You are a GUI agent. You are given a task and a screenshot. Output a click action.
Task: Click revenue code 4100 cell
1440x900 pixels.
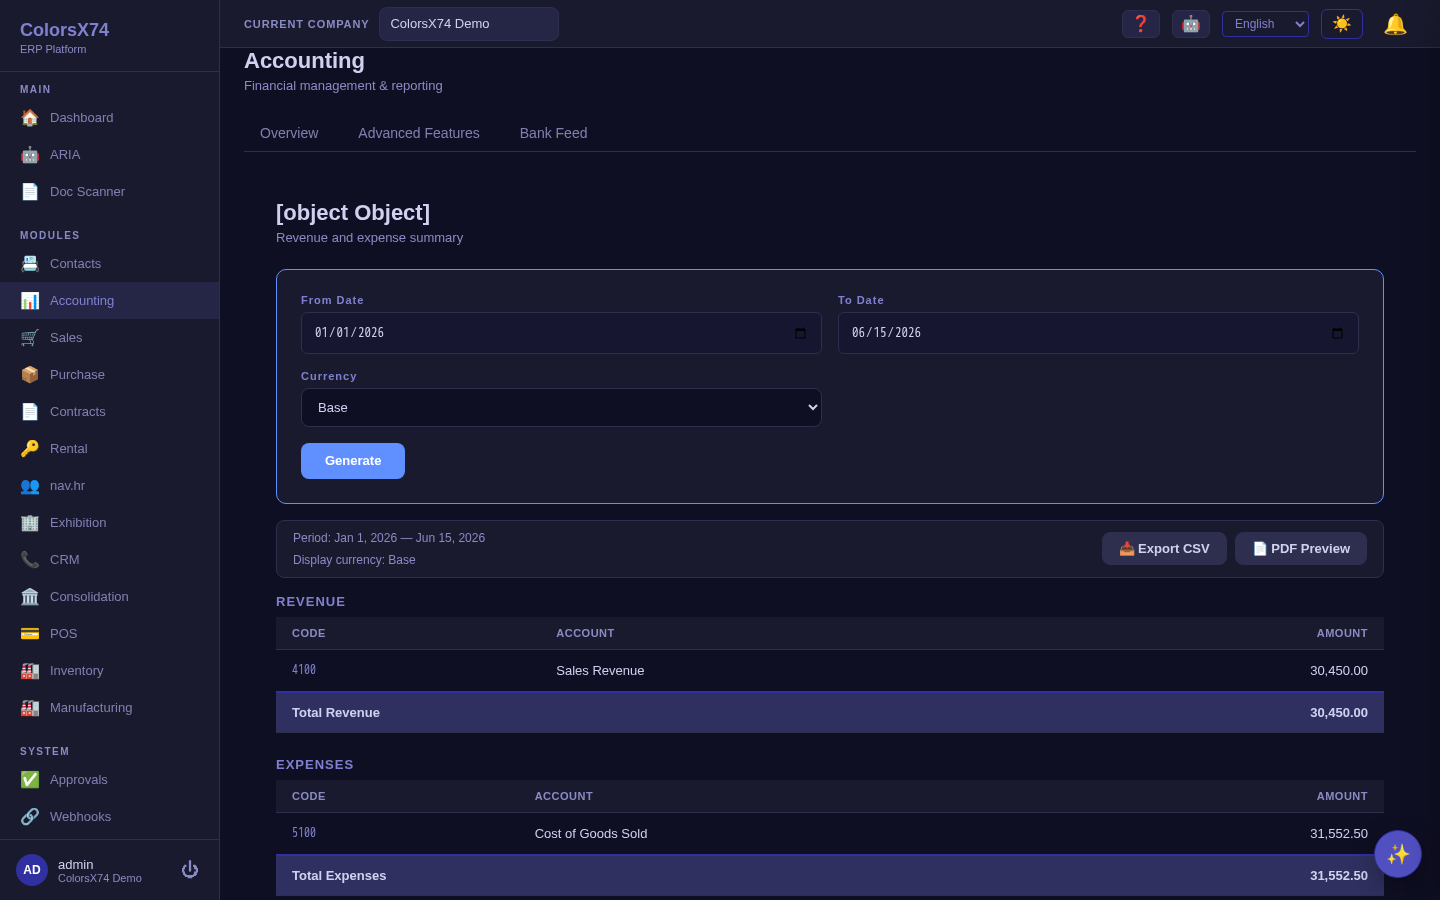[x=304, y=670]
